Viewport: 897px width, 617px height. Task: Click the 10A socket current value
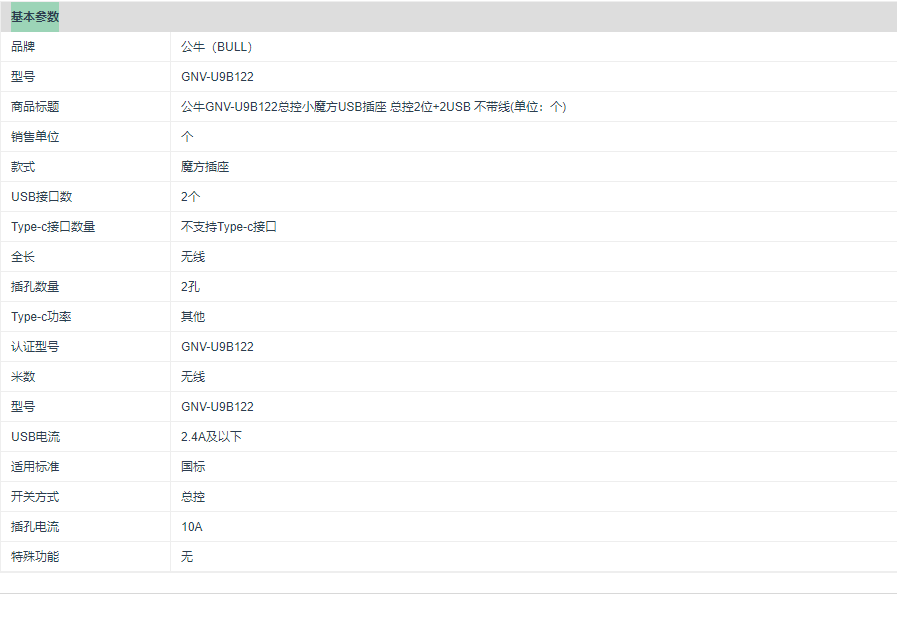(192, 527)
